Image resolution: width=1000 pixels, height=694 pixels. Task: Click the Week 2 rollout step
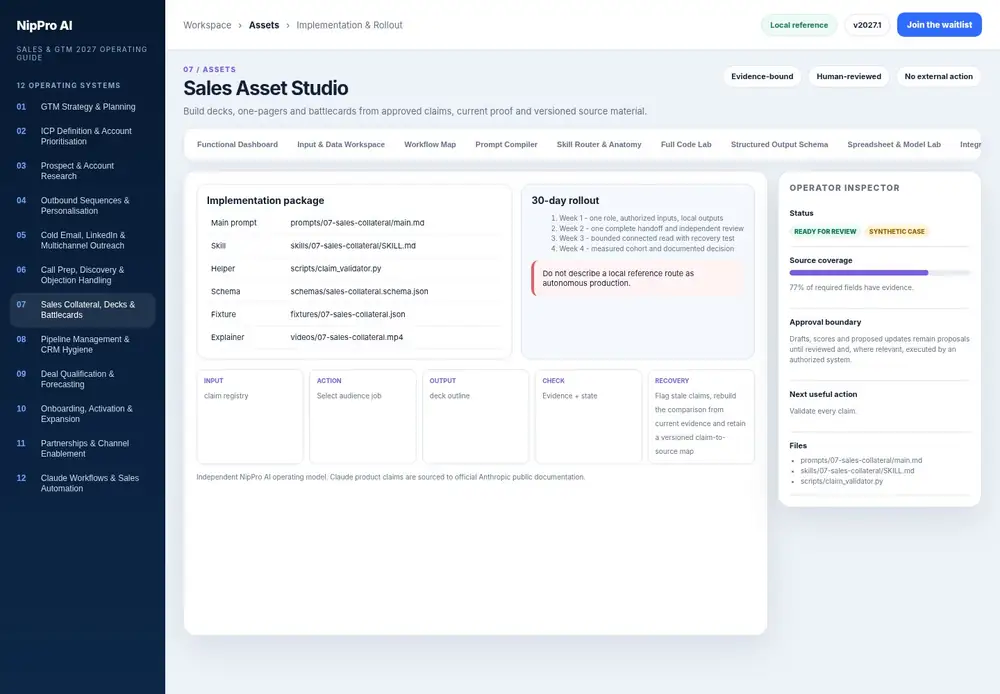point(647,228)
